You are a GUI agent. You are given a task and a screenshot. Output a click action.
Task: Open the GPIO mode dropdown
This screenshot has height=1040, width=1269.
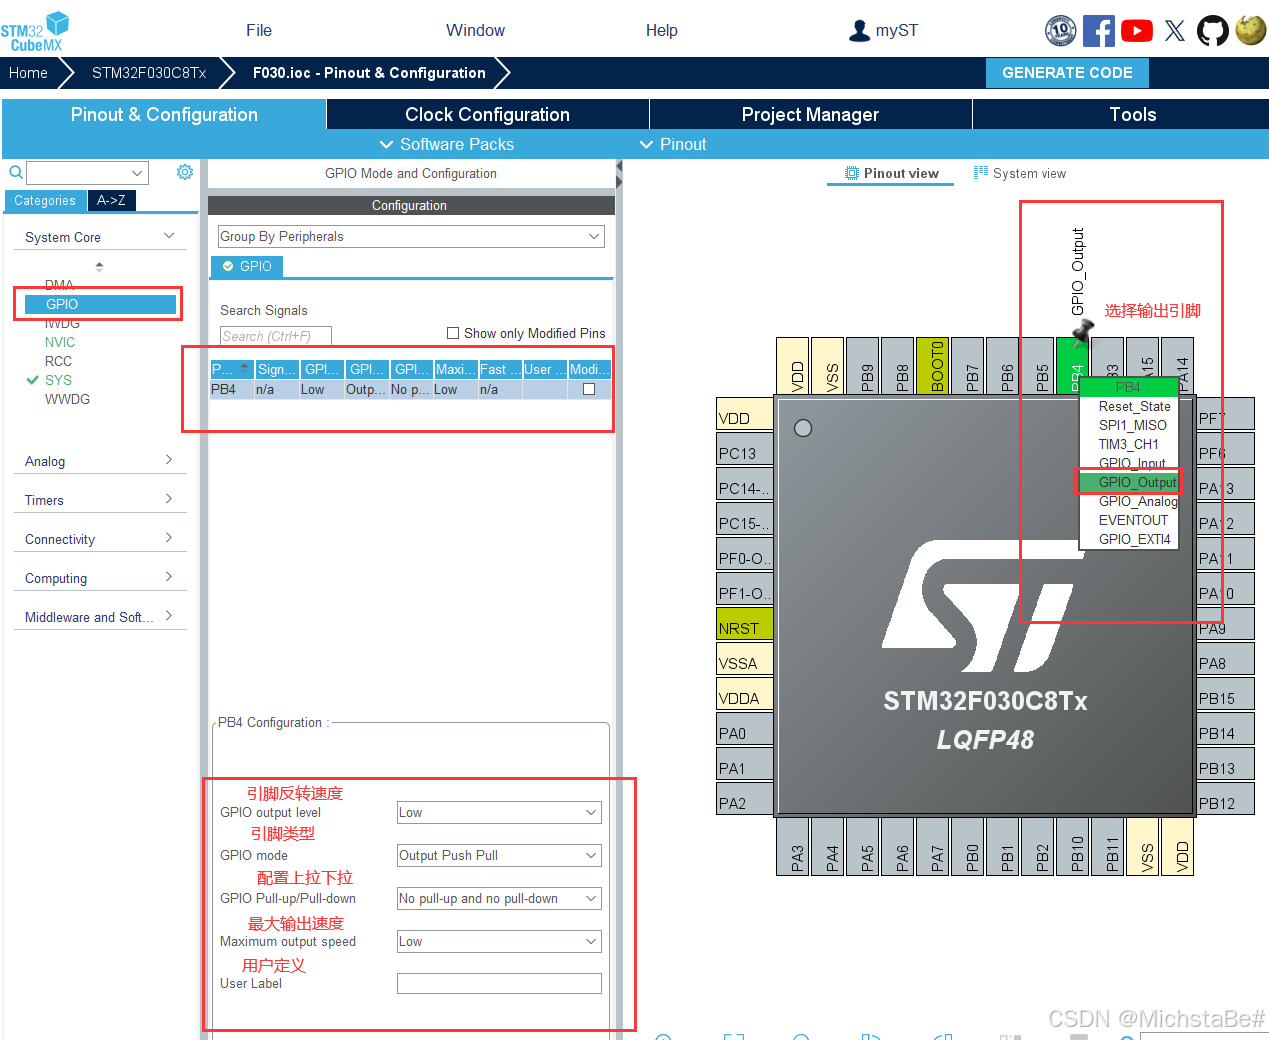click(498, 855)
